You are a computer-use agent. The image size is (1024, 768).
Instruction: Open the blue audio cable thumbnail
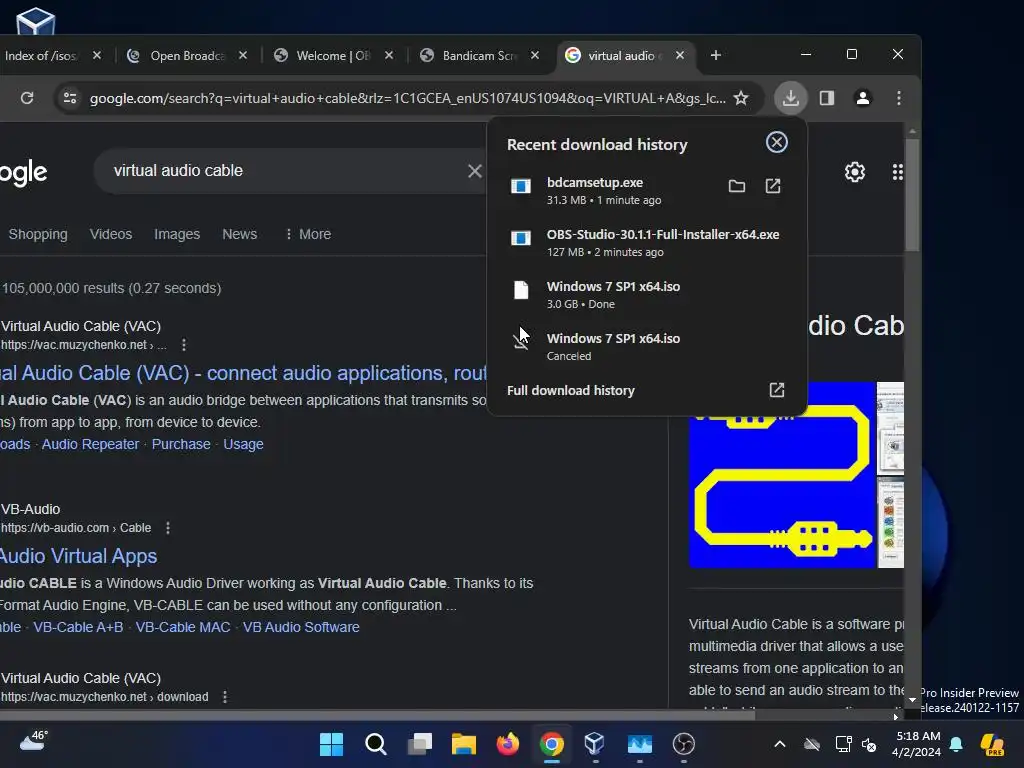point(782,475)
